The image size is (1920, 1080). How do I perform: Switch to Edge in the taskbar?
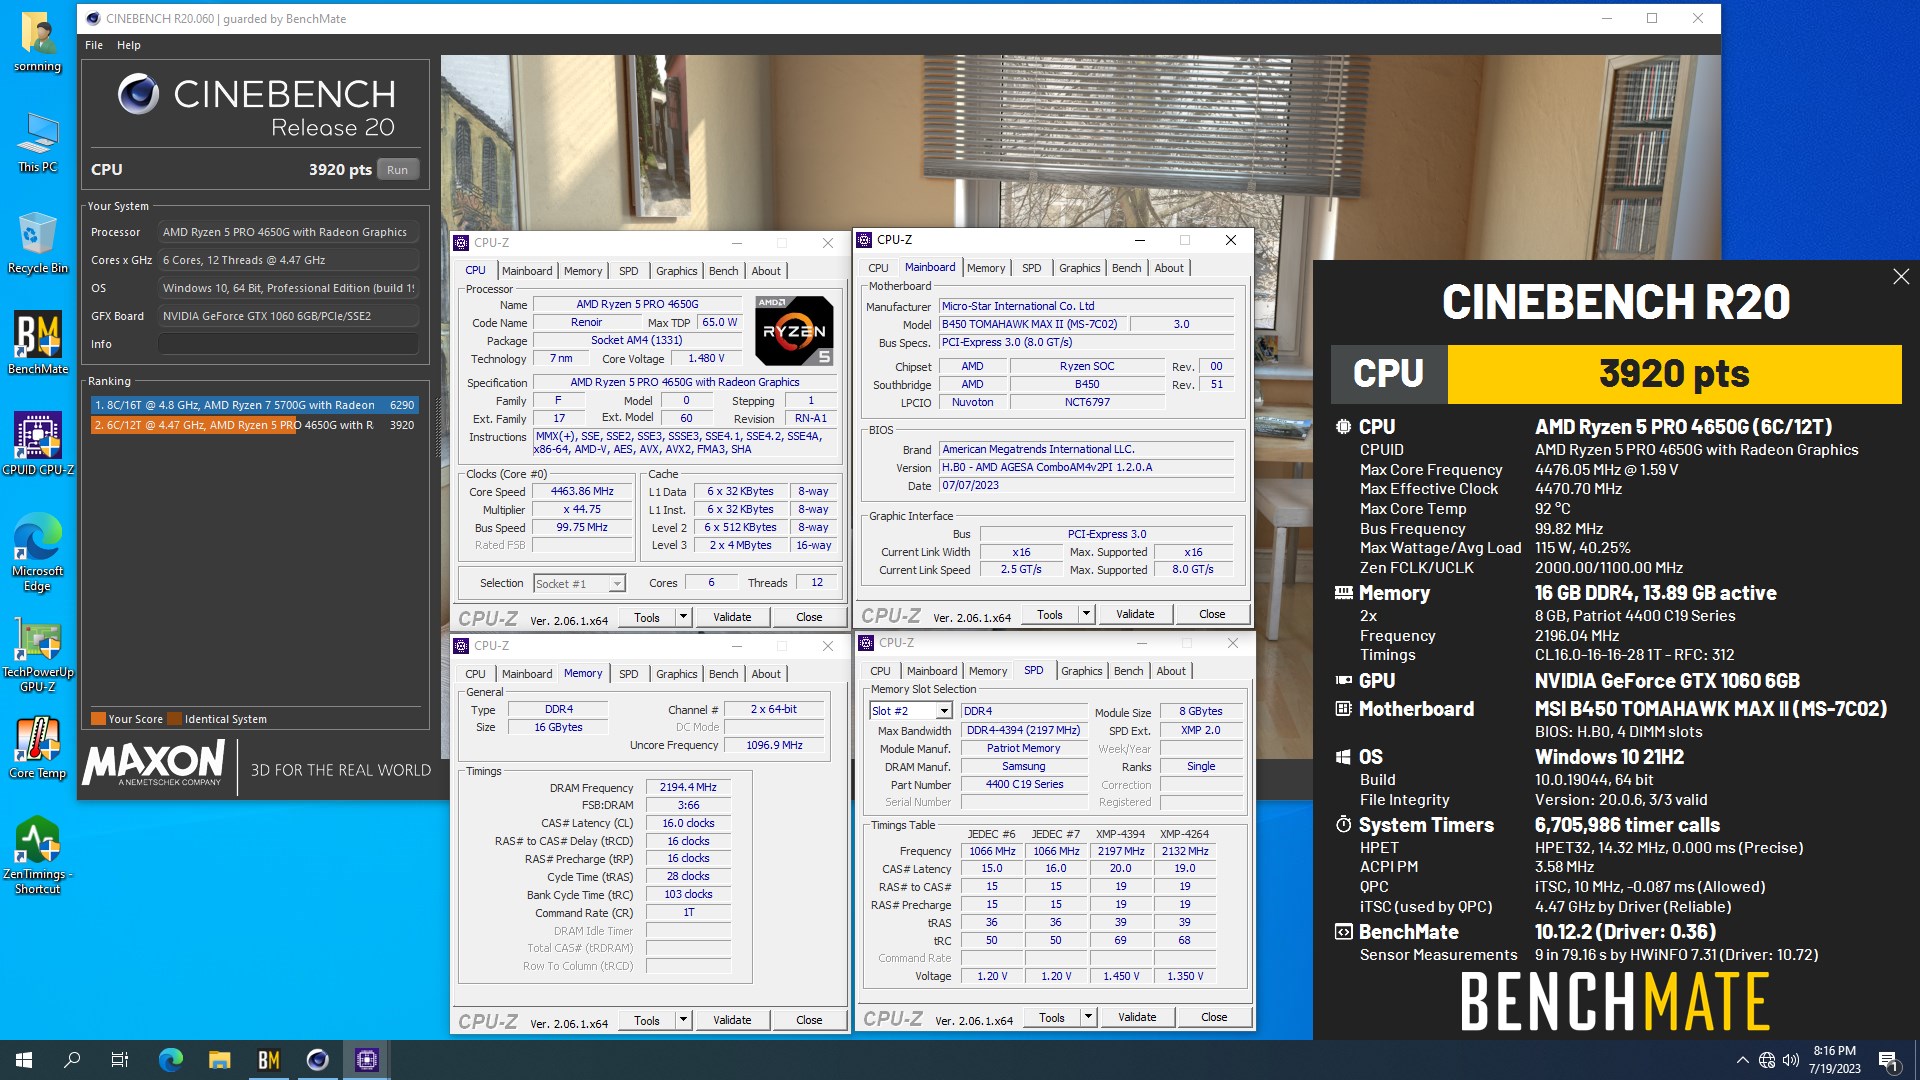tap(171, 1060)
